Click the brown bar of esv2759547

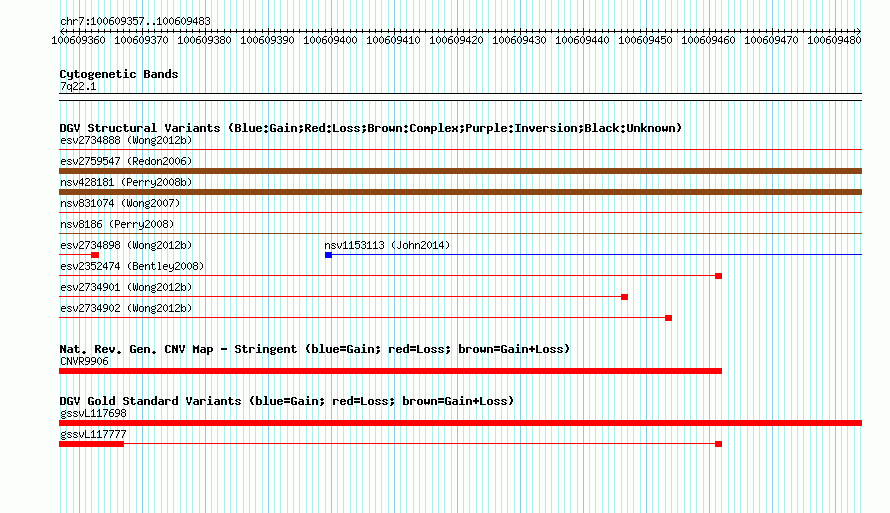(460, 171)
